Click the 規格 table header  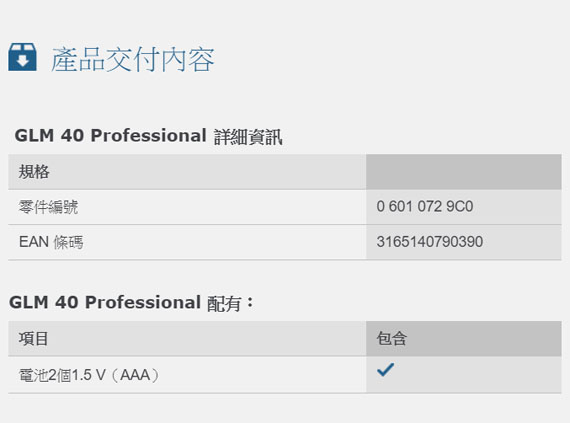(34, 172)
